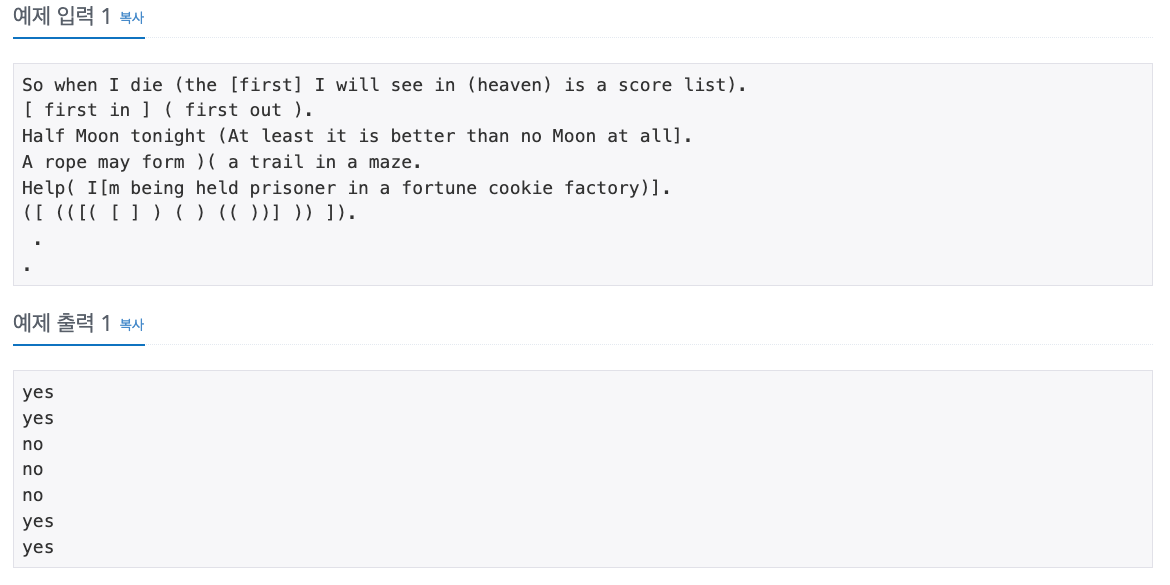This screenshot has width=1170, height=585.
Task: Click the brackets-only line in sample input
Action: tap(190, 213)
